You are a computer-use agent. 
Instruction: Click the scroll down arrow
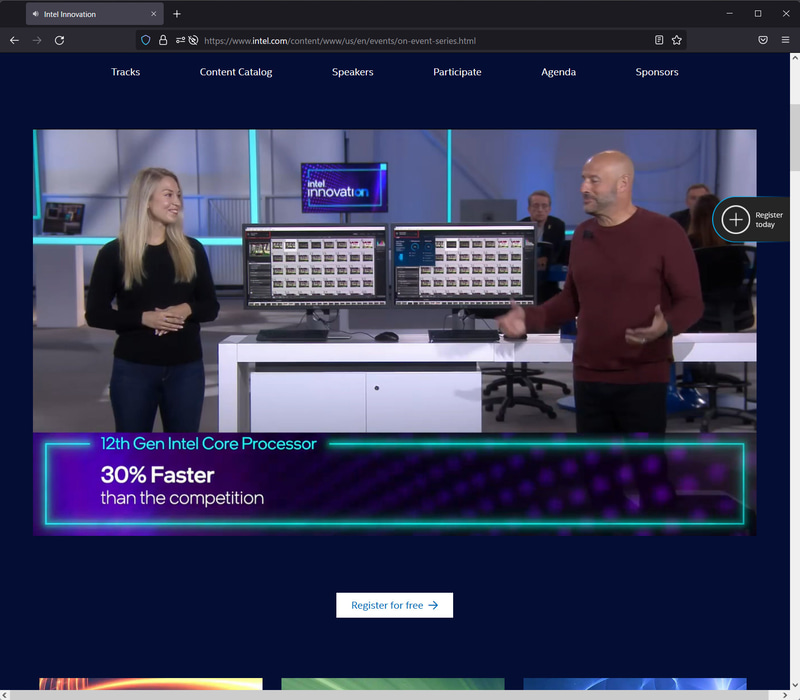point(795,685)
